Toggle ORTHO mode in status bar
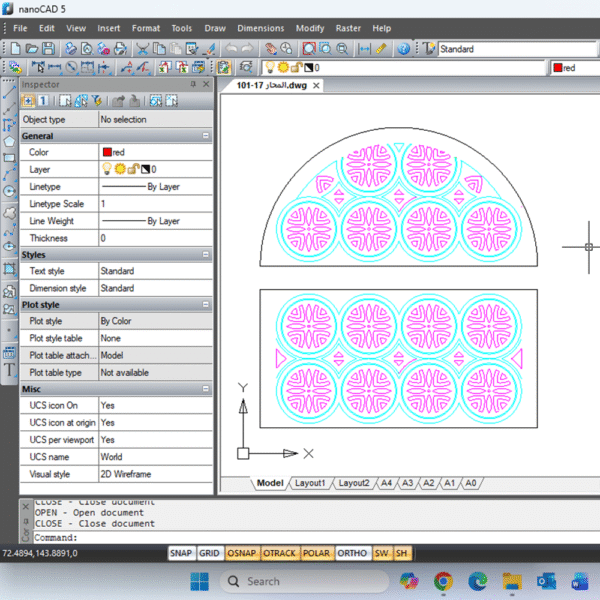Screen dimensions: 600x600 click(351, 553)
